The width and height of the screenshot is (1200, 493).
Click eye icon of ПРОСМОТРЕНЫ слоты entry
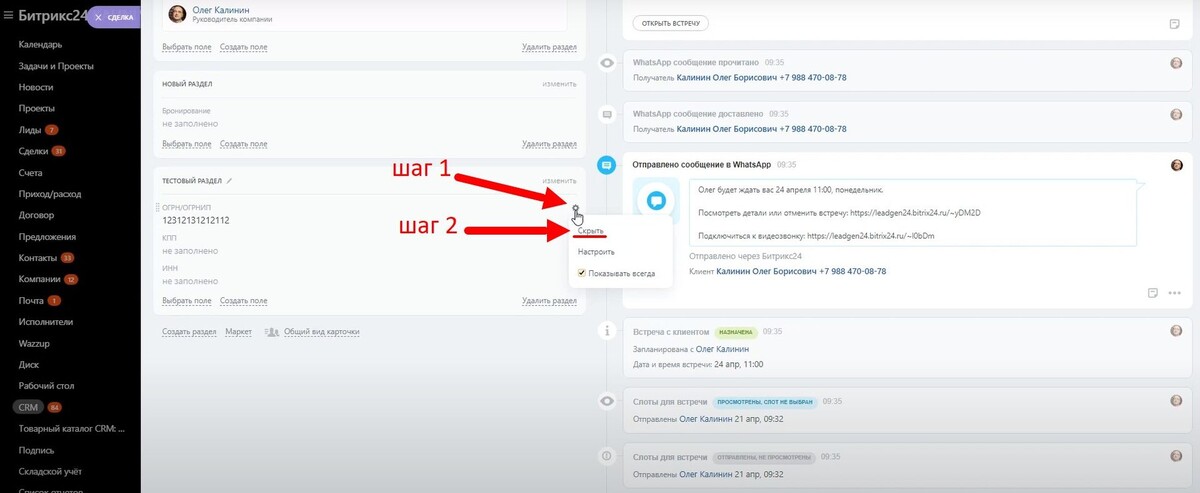606,401
